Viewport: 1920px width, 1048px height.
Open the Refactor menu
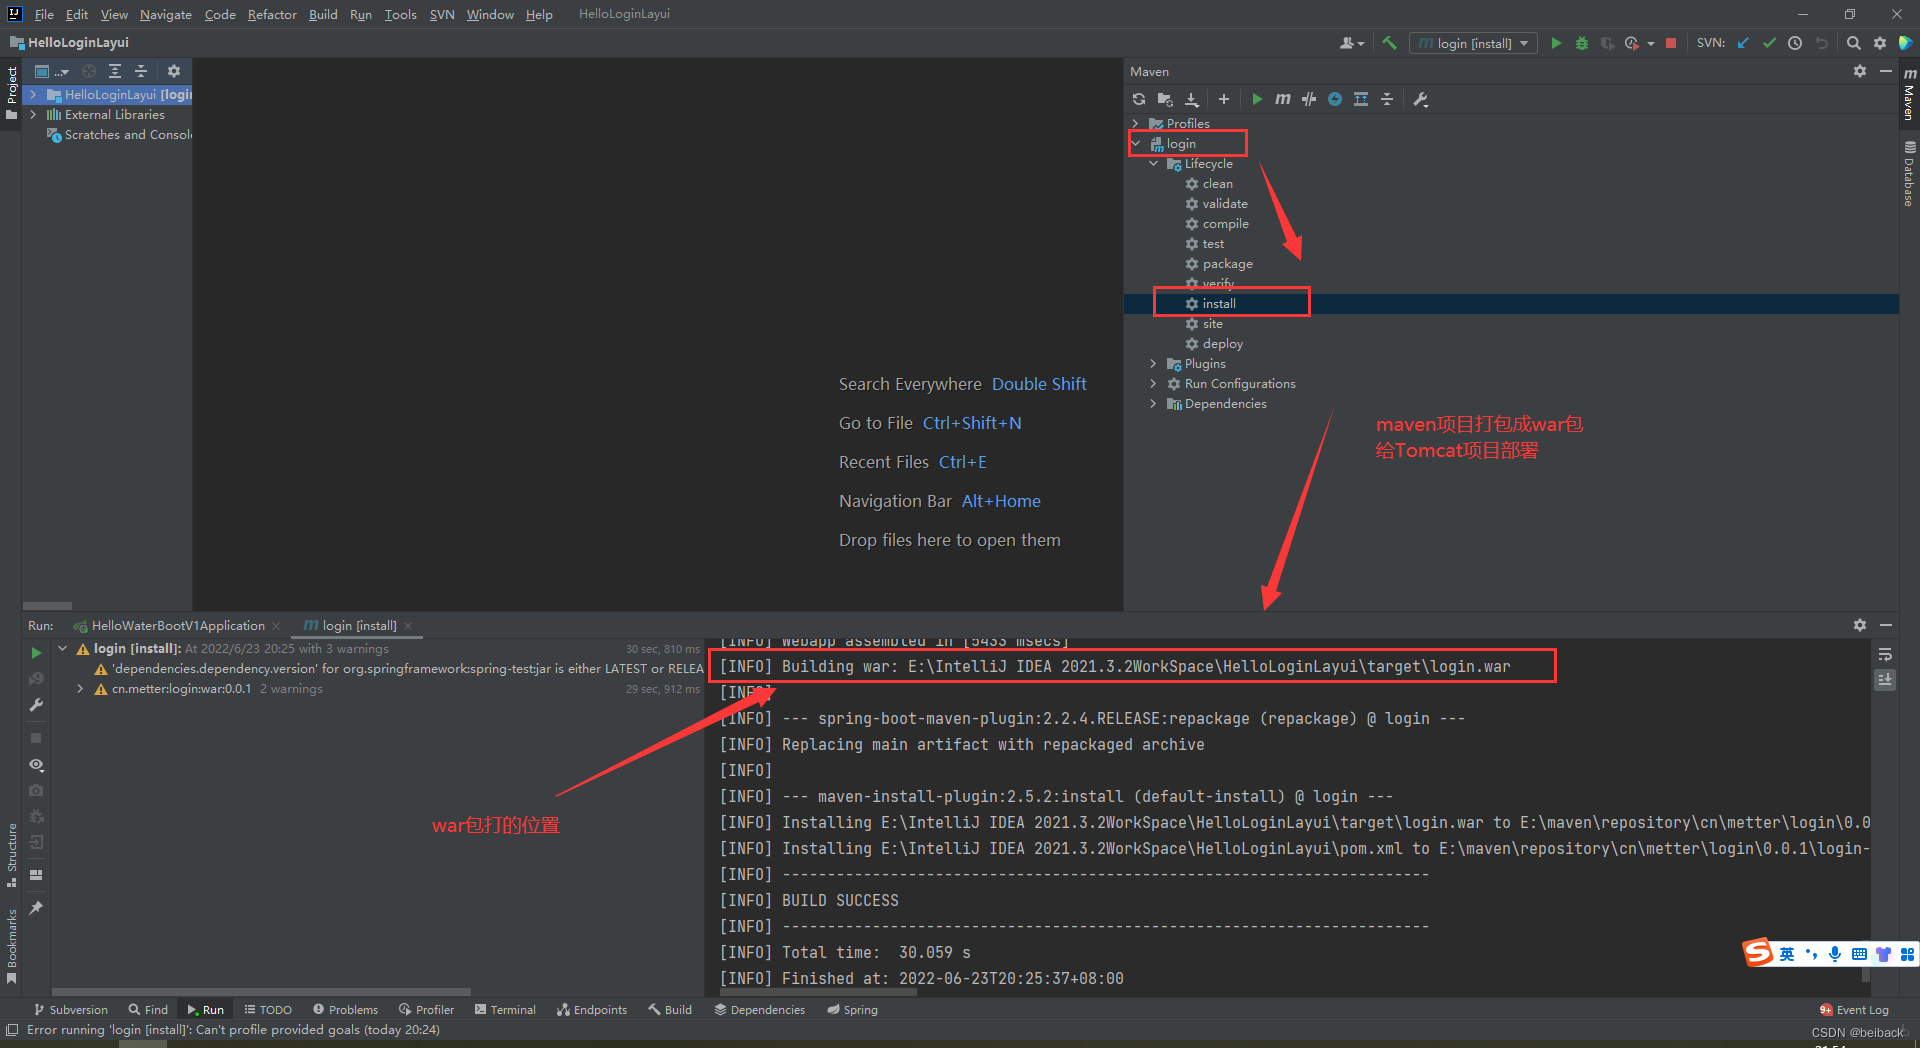pos(272,14)
